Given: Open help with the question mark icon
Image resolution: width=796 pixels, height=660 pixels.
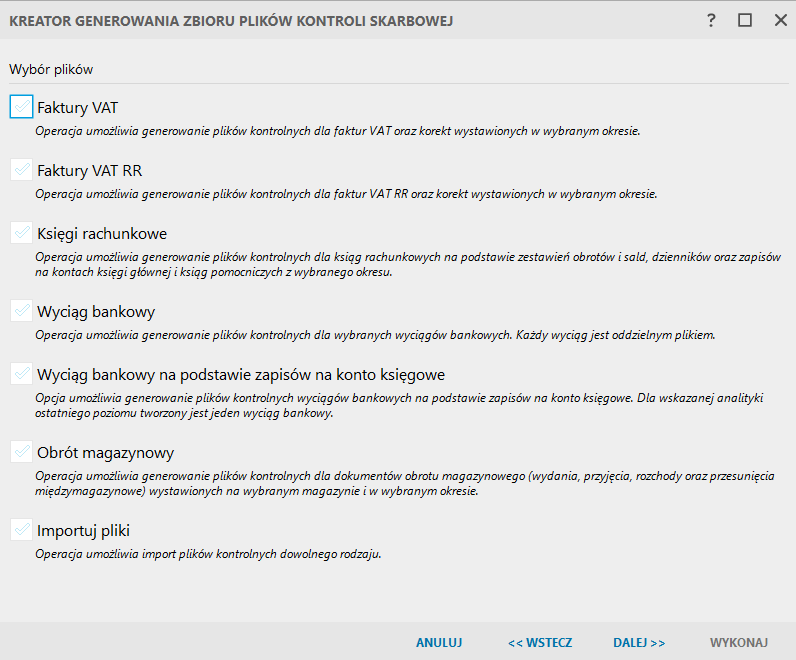Looking at the screenshot, I should (711, 20).
